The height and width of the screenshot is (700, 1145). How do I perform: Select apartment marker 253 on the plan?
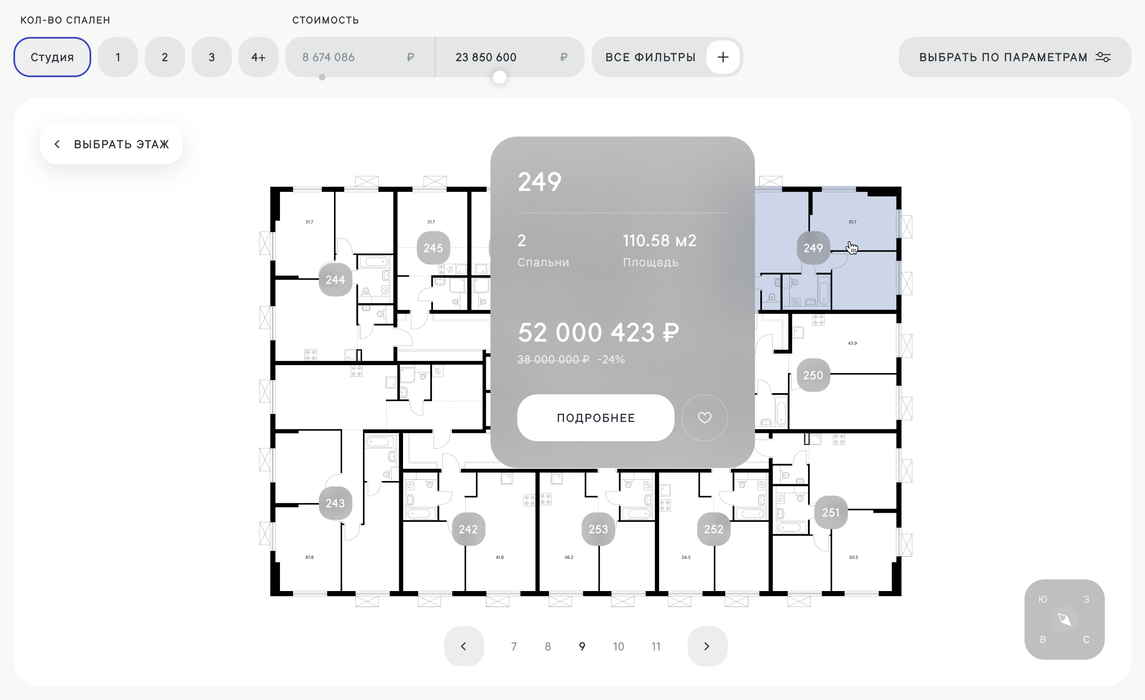tap(598, 529)
